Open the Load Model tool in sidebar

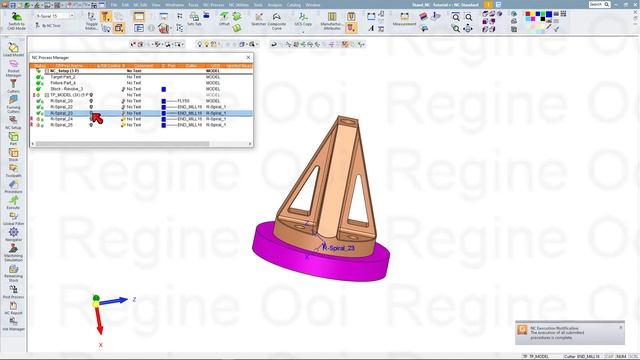pyautogui.click(x=13, y=49)
